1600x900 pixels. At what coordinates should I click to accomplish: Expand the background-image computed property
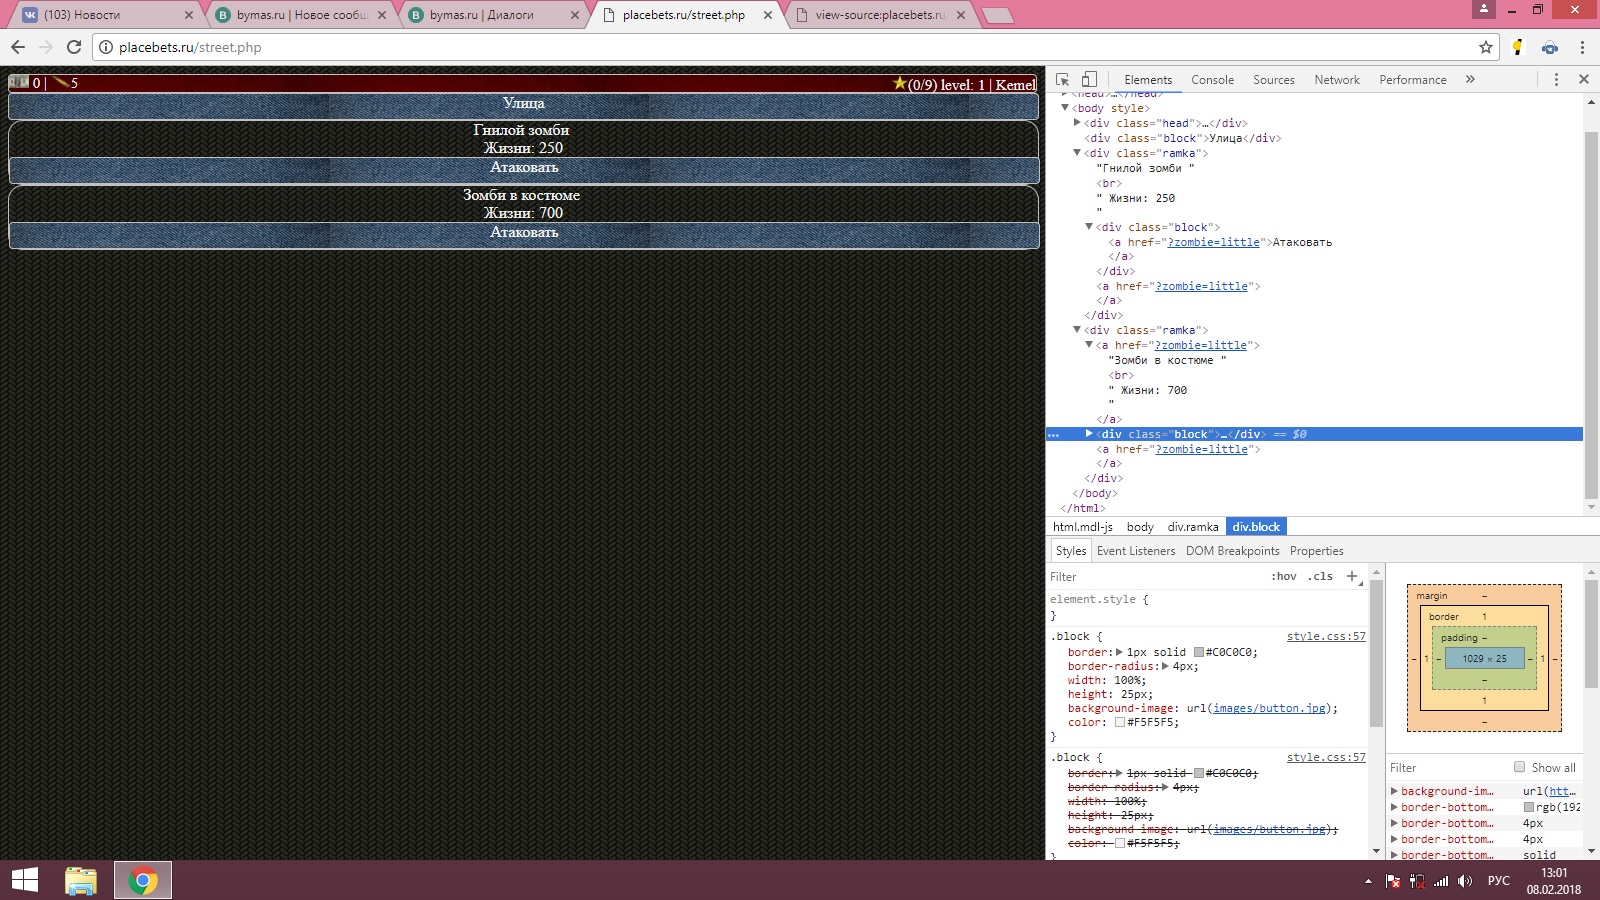(x=1395, y=791)
